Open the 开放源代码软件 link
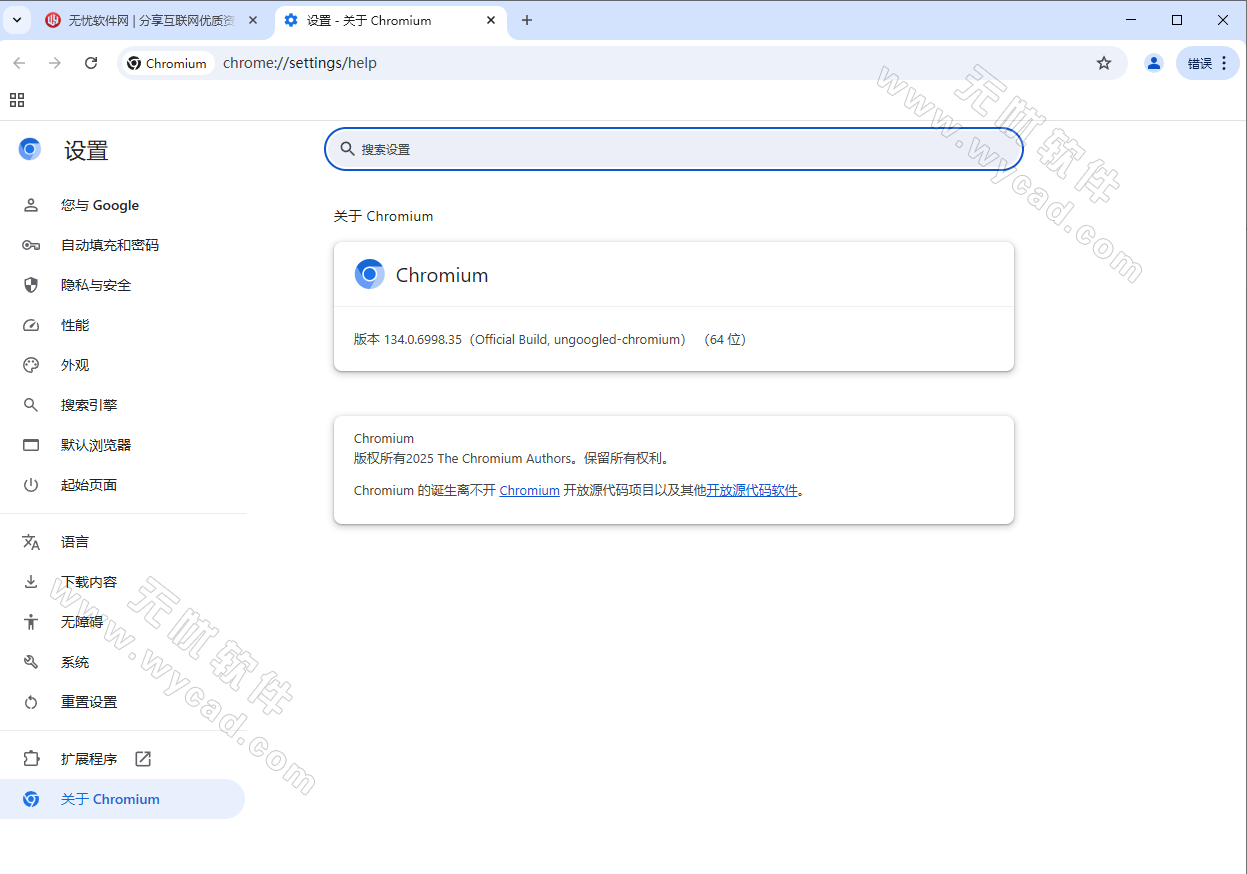 (x=752, y=490)
